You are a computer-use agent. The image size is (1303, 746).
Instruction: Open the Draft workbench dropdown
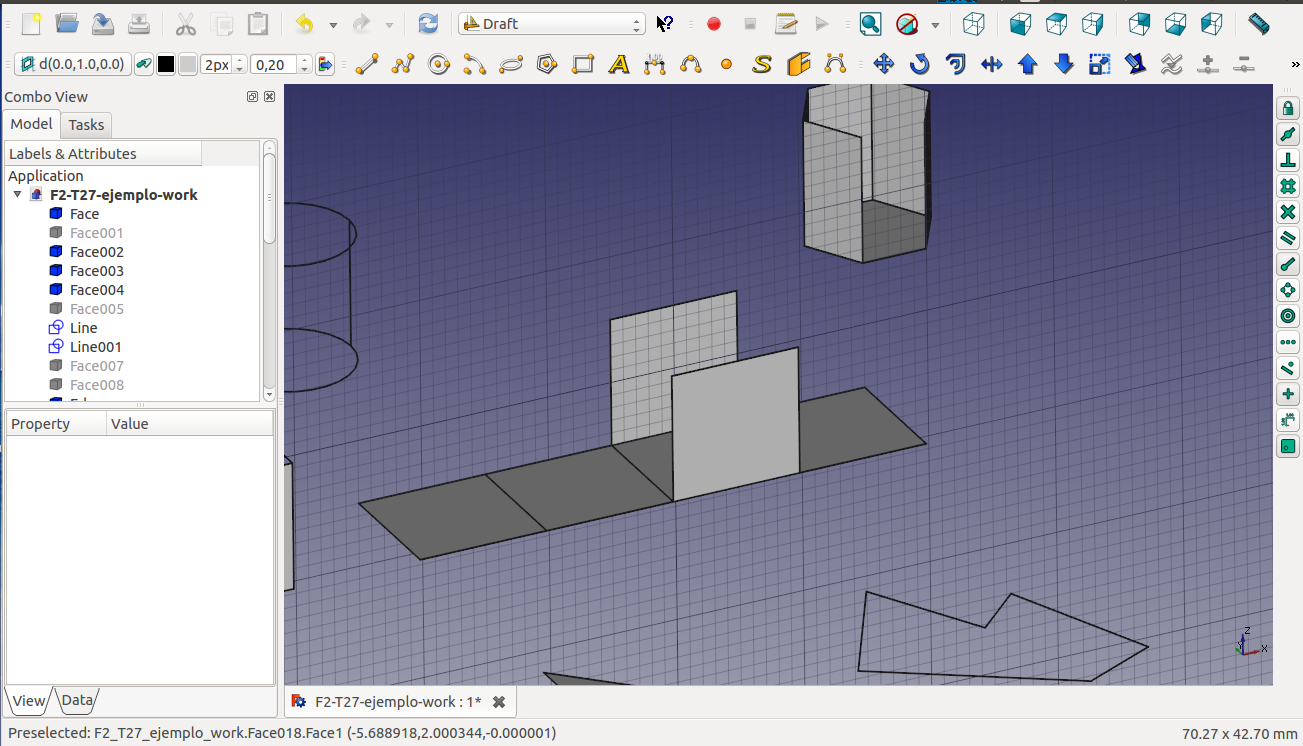click(551, 24)
